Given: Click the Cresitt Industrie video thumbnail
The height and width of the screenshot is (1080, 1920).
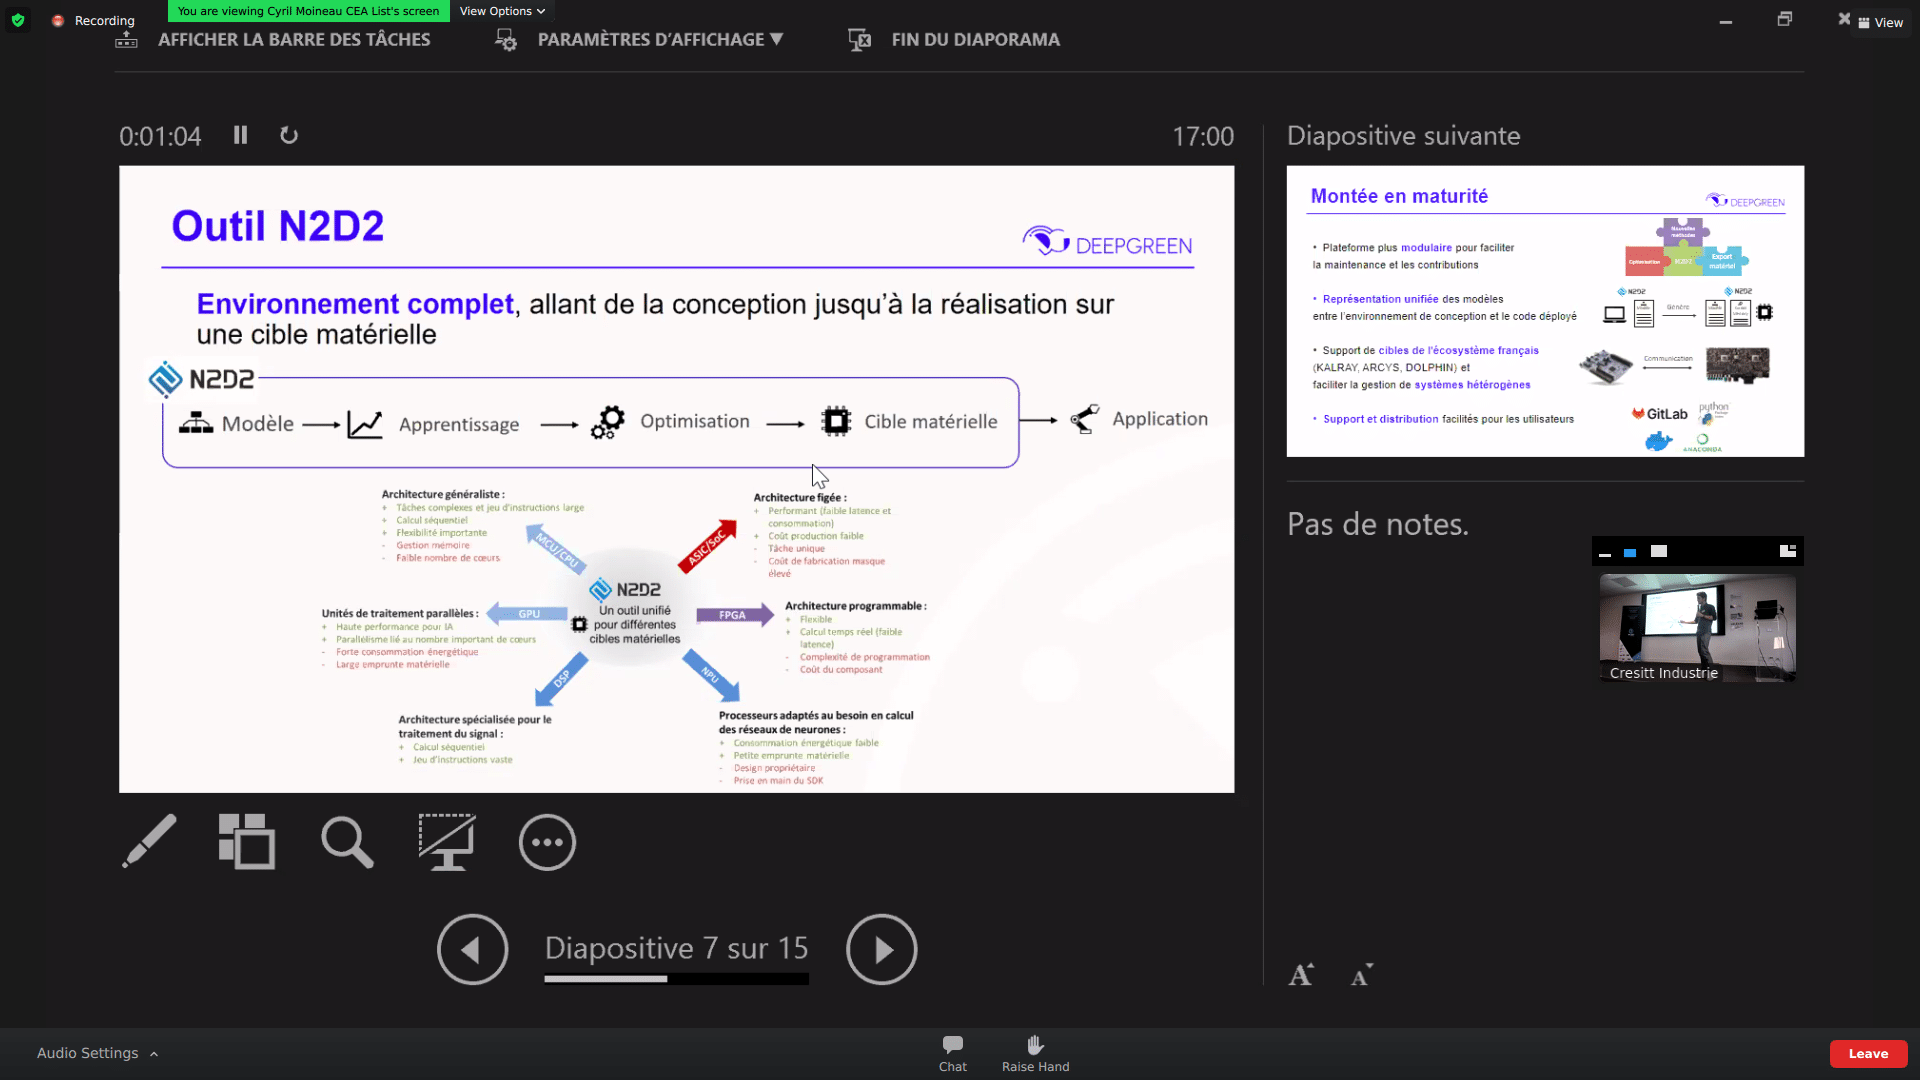Looking at the screenshot, I should point(1697,628).
